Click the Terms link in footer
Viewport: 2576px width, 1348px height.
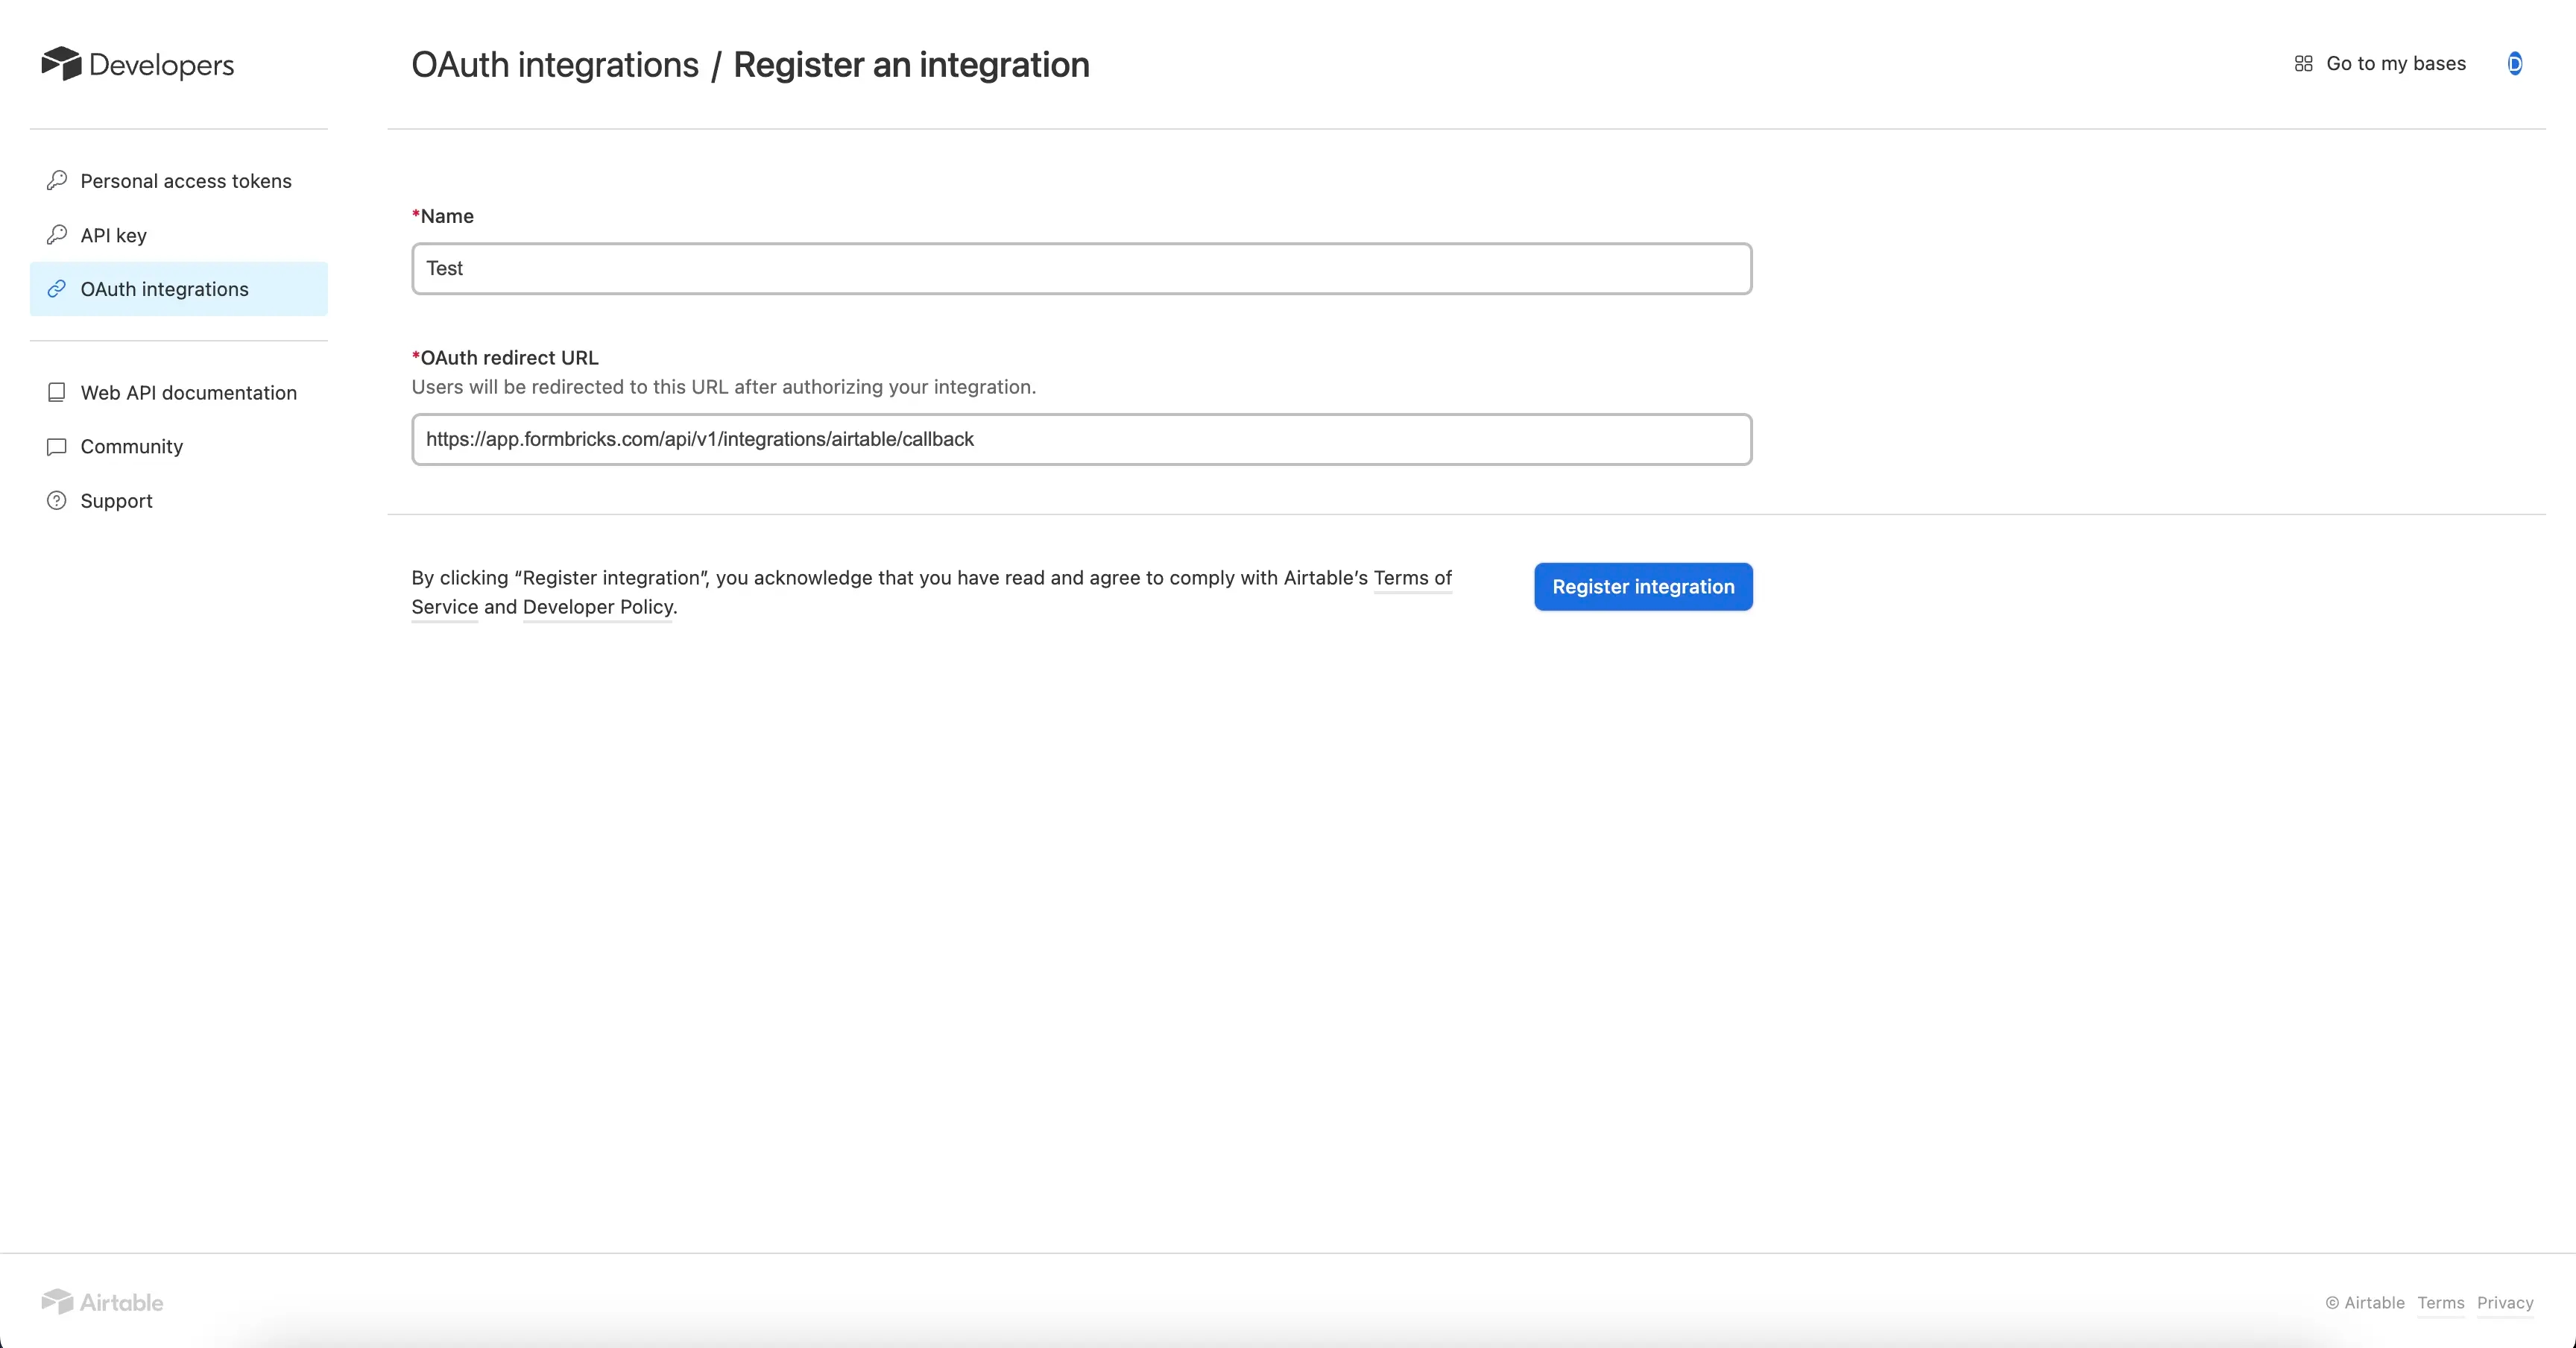point(2441,1303)
